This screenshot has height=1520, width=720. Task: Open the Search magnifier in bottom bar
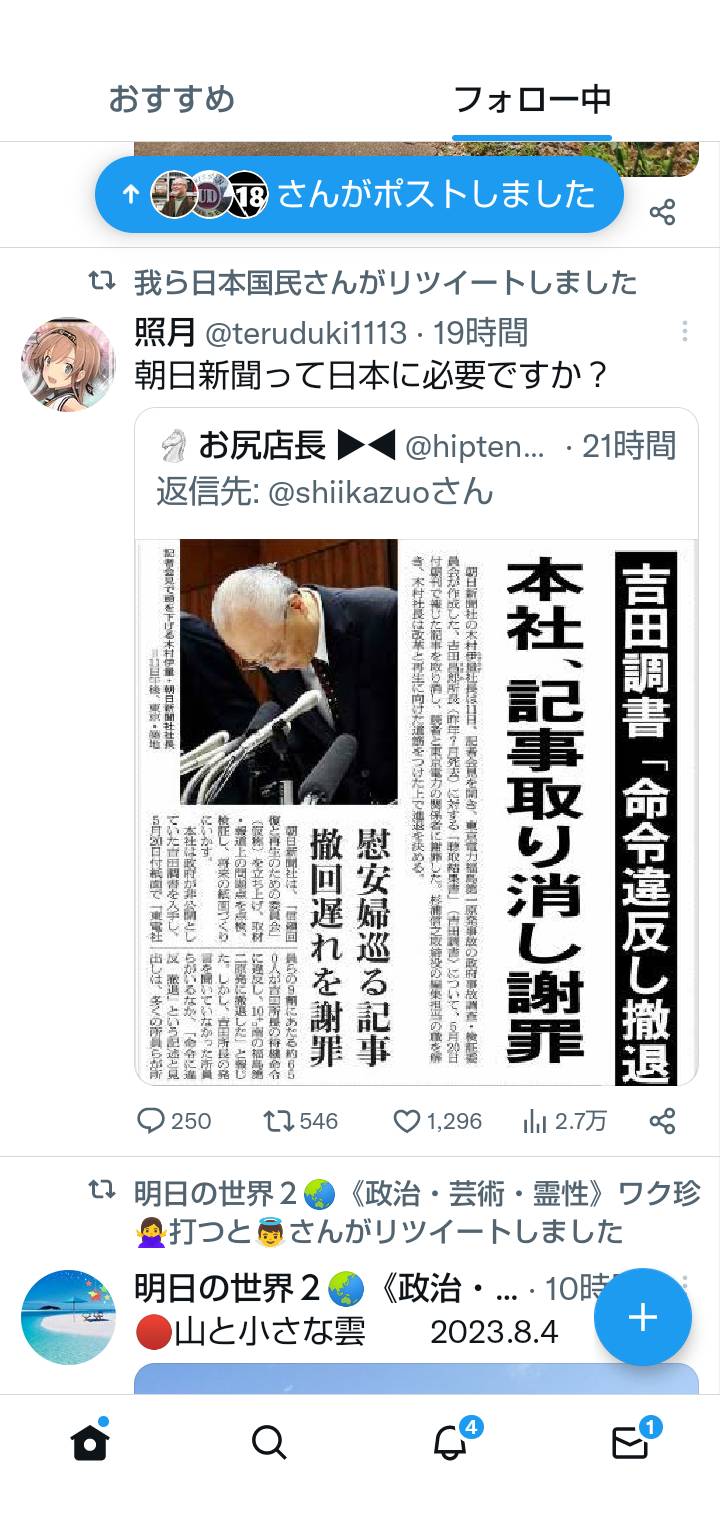tap(269, 1442)
